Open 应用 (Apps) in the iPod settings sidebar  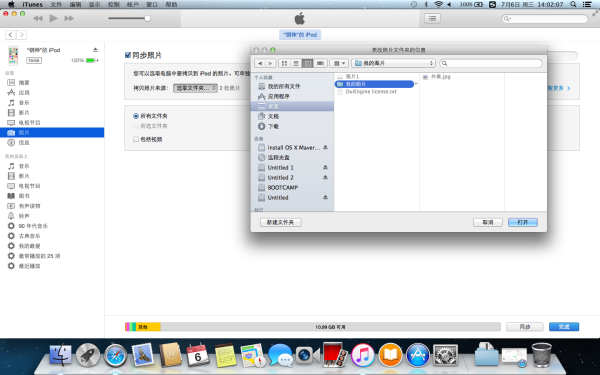[x=24, y=93]
